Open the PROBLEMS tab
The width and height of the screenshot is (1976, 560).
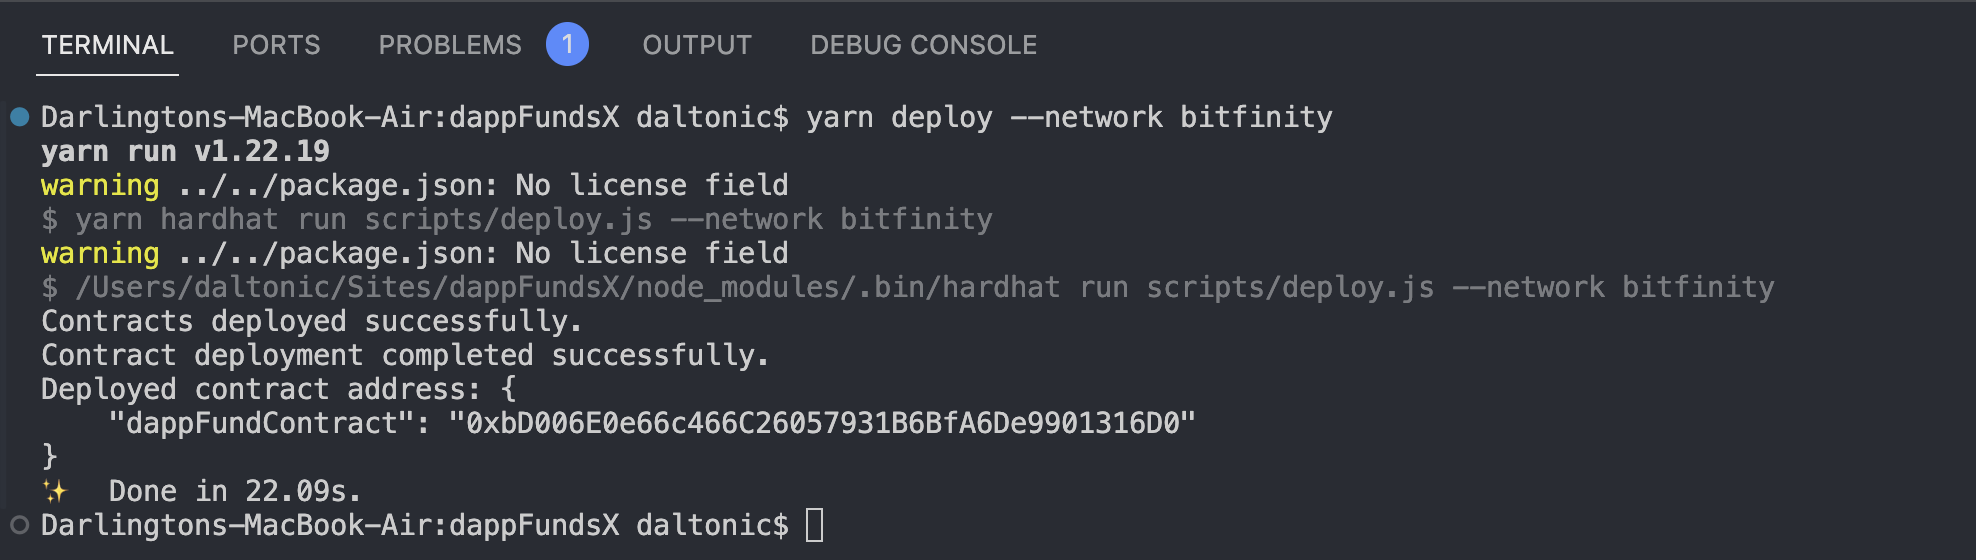[x=450, y=45]
